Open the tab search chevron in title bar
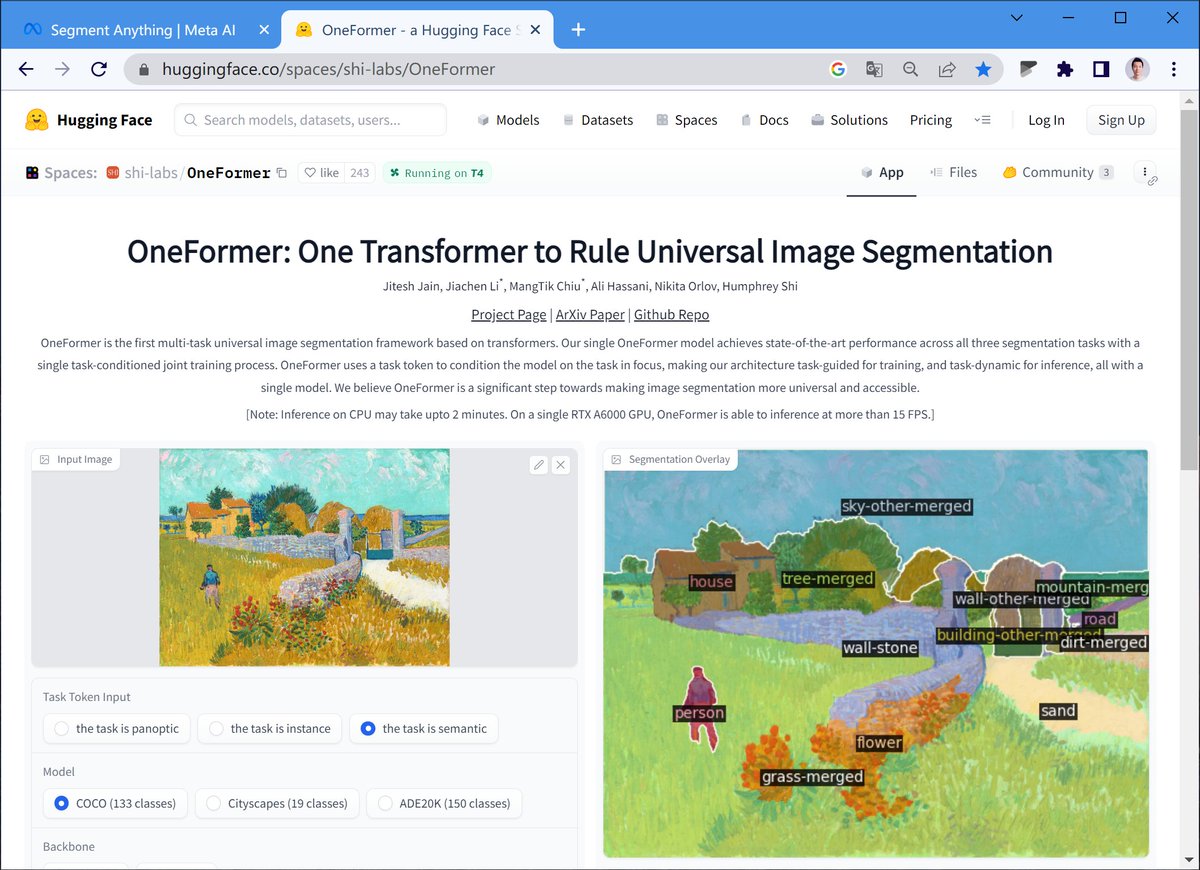The image size is (1200, 870). (1017, 18)
